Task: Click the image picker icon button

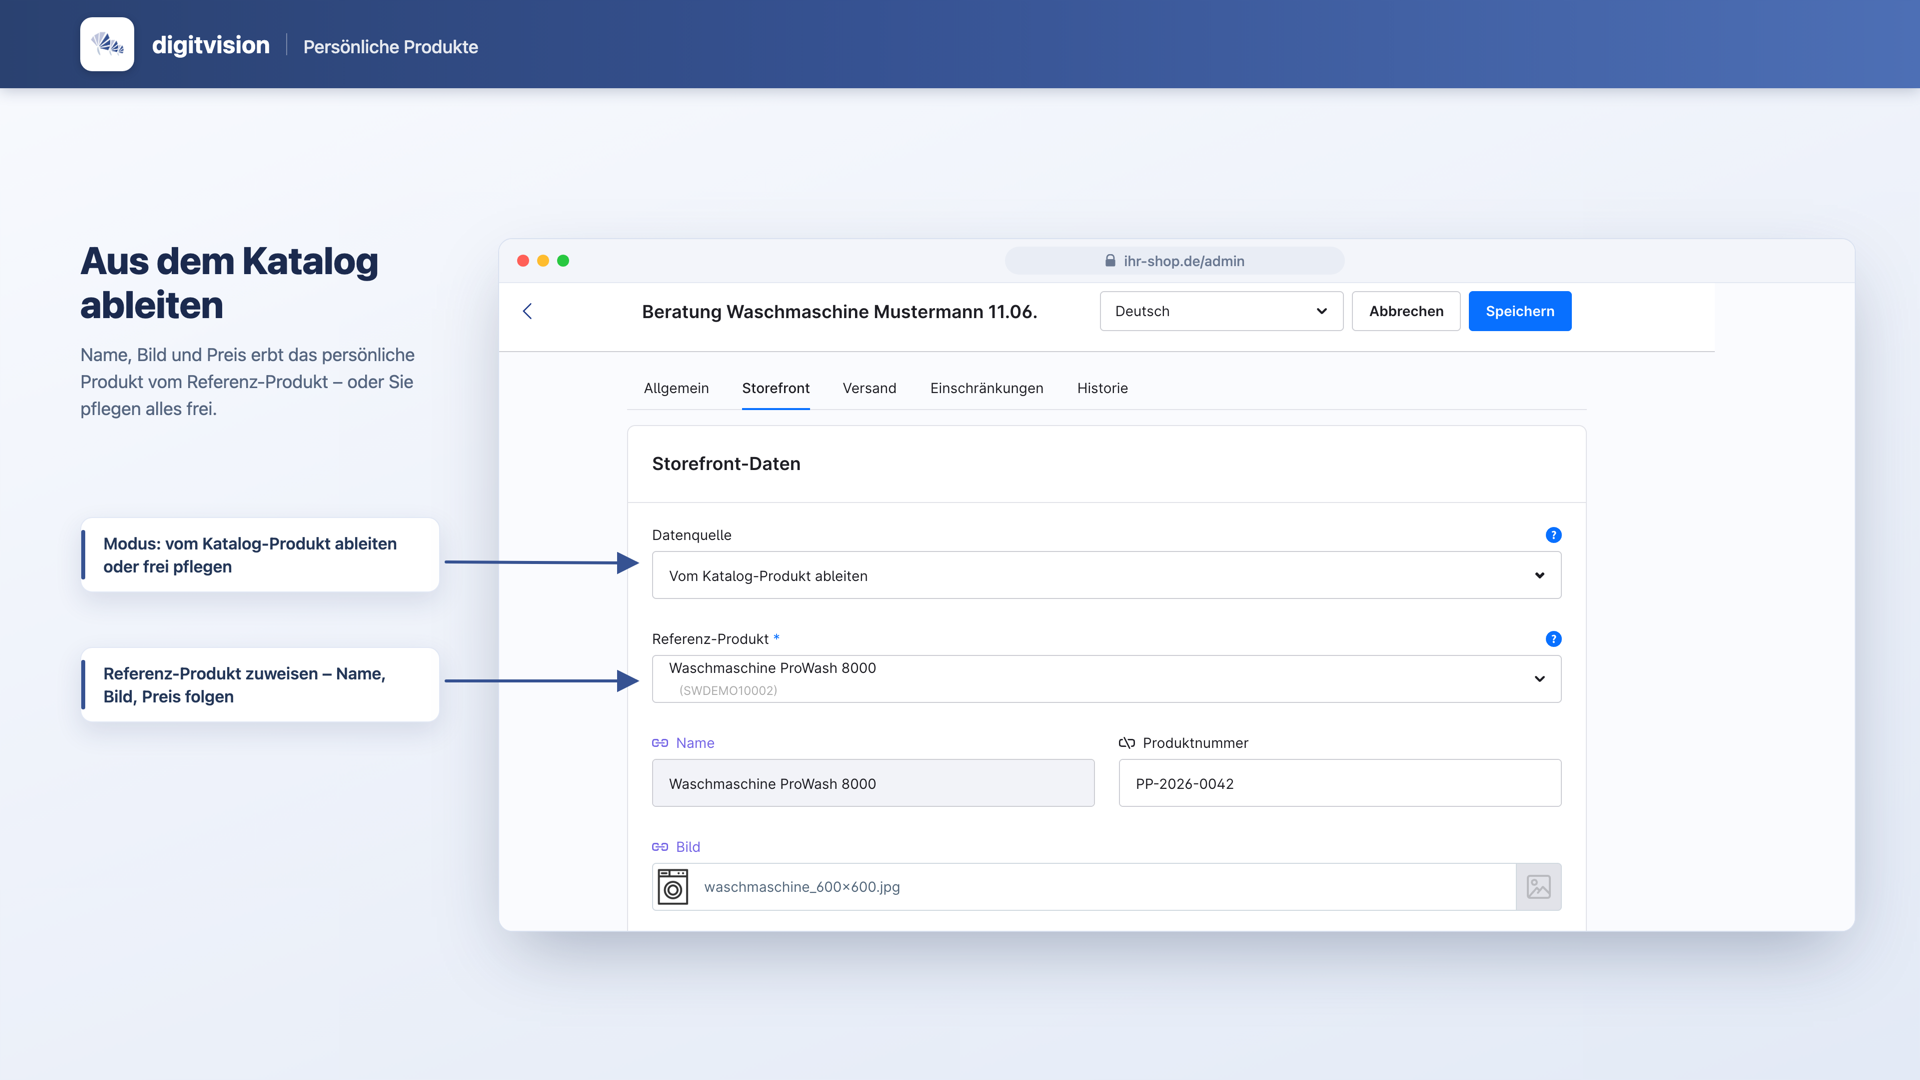Action: click(x=1538, y=887)
